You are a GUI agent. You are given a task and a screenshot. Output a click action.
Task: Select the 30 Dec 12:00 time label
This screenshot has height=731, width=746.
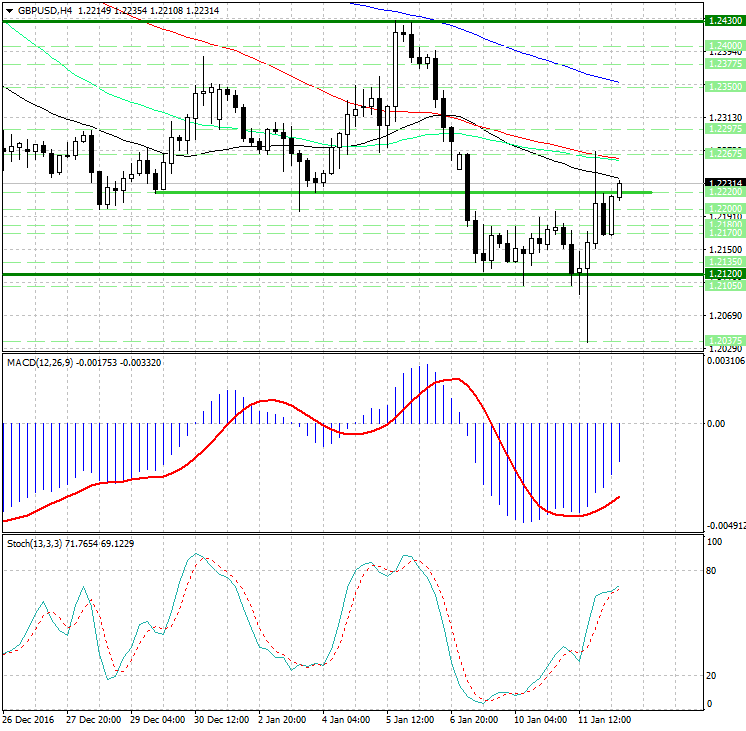223,719
